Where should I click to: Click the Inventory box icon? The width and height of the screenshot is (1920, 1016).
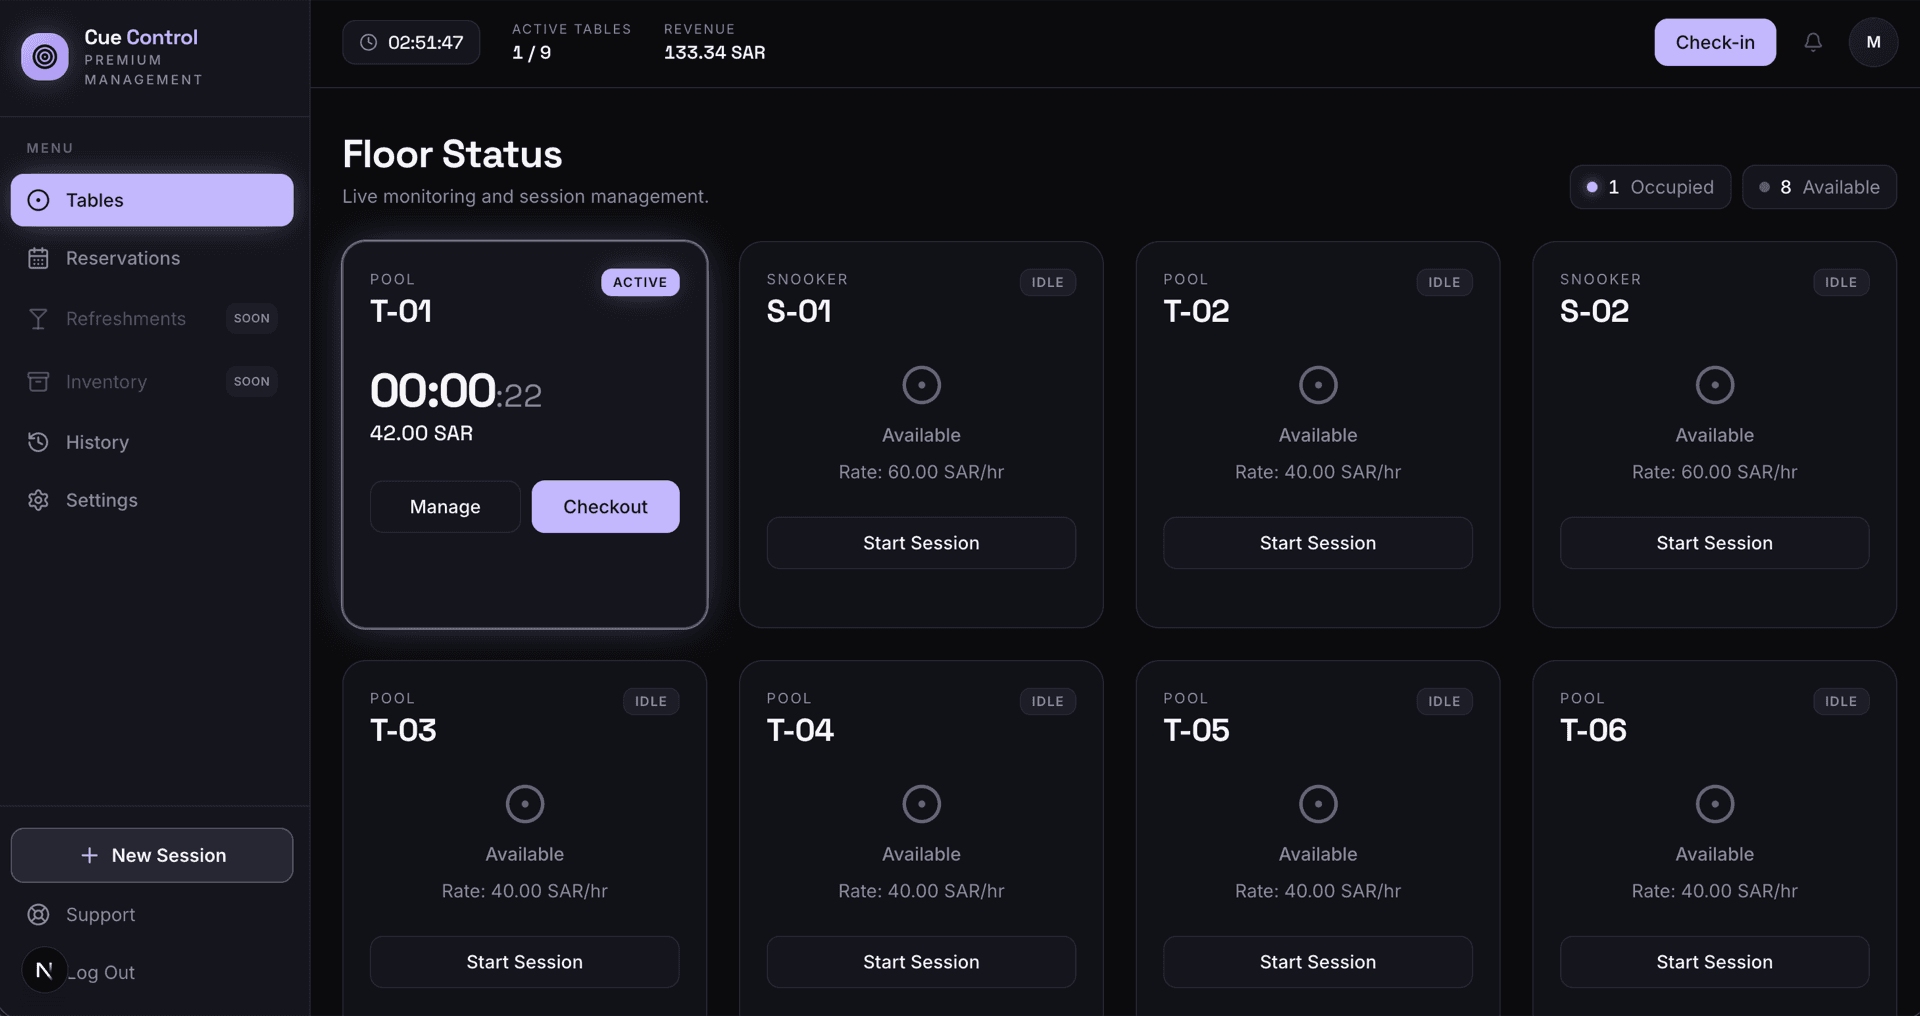point(38,381)
